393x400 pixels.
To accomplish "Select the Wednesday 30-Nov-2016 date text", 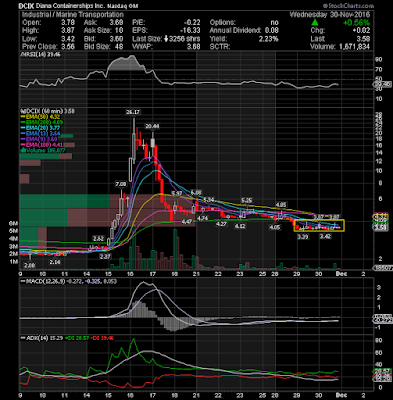I will (330, 15).
